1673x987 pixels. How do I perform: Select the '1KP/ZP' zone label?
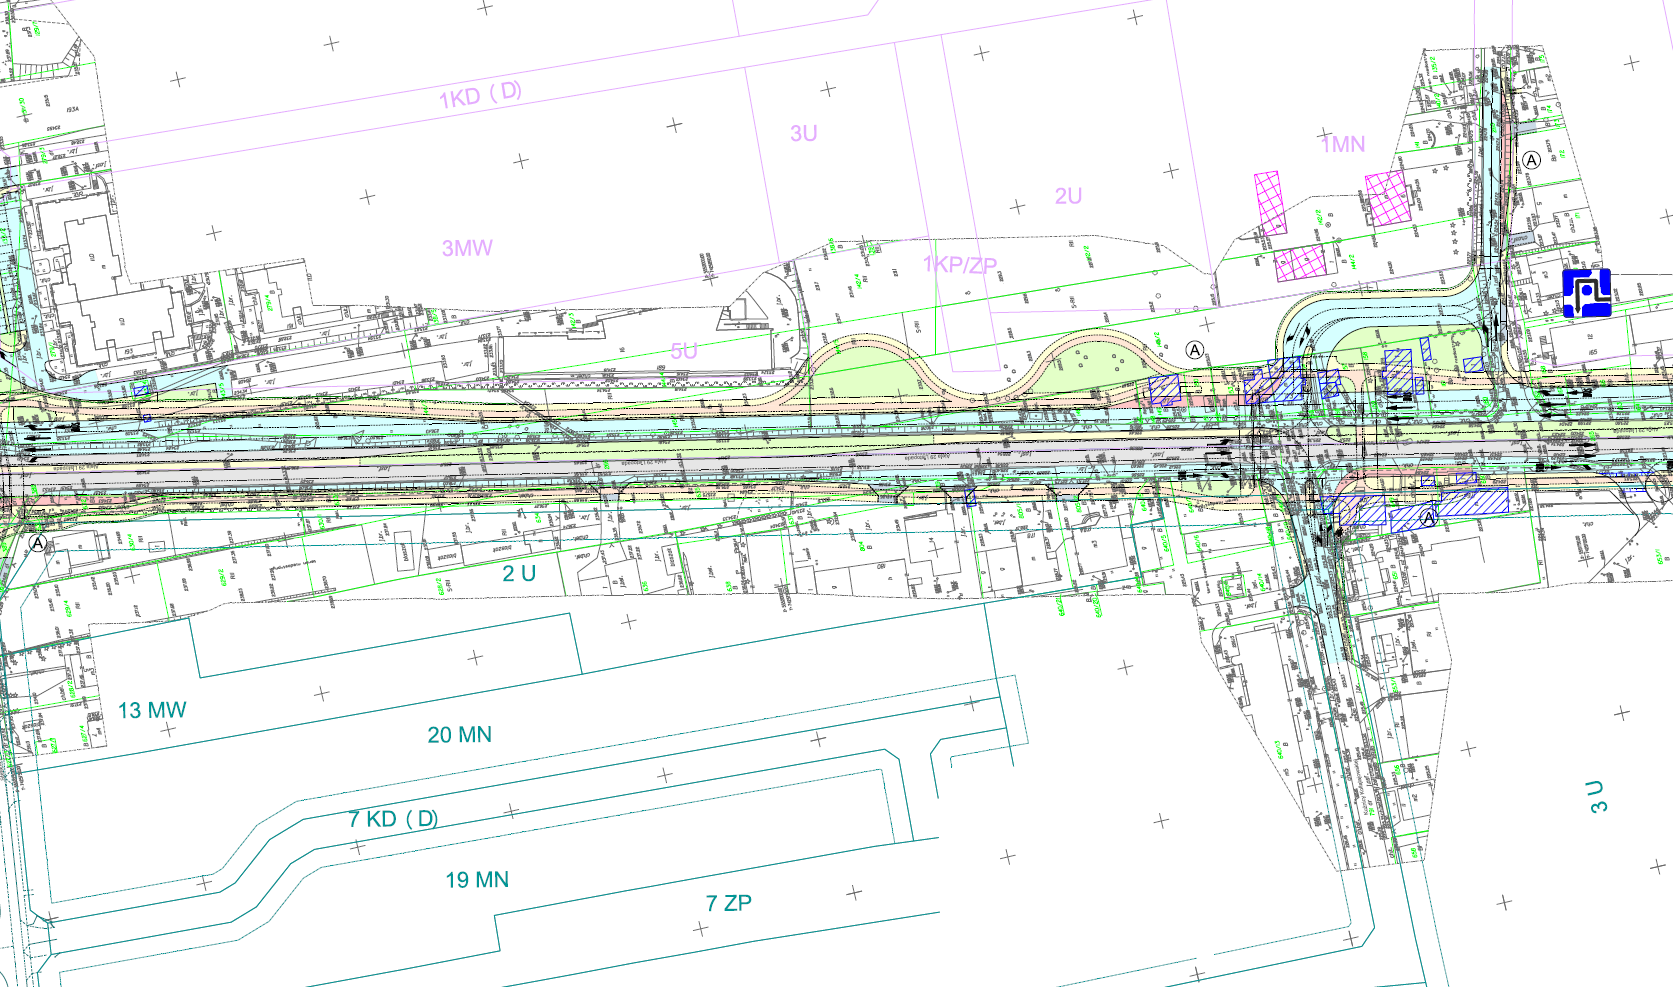pyautogui.click(x=960, y=265)
